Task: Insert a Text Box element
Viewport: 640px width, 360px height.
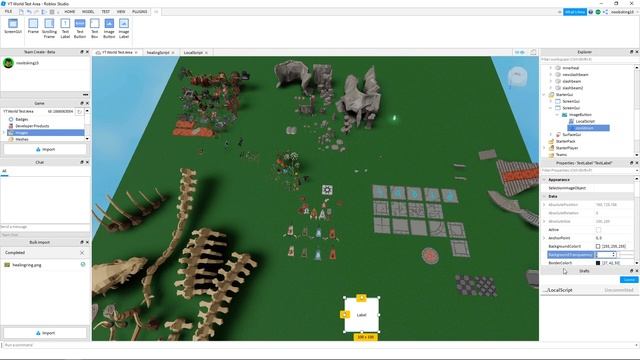Action: pos(94,28)
